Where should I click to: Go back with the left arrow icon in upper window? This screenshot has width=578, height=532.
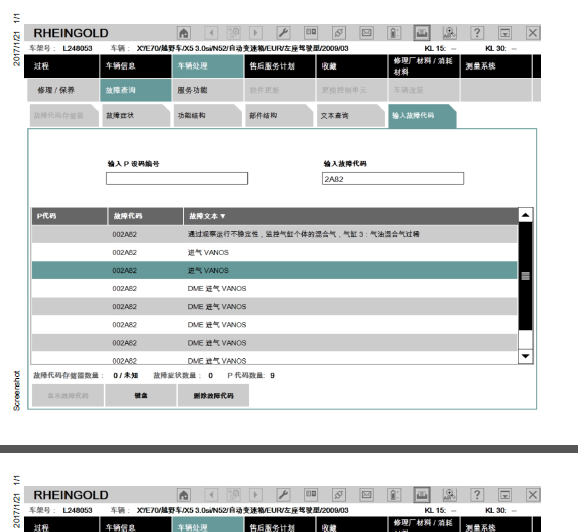[211, 33]
